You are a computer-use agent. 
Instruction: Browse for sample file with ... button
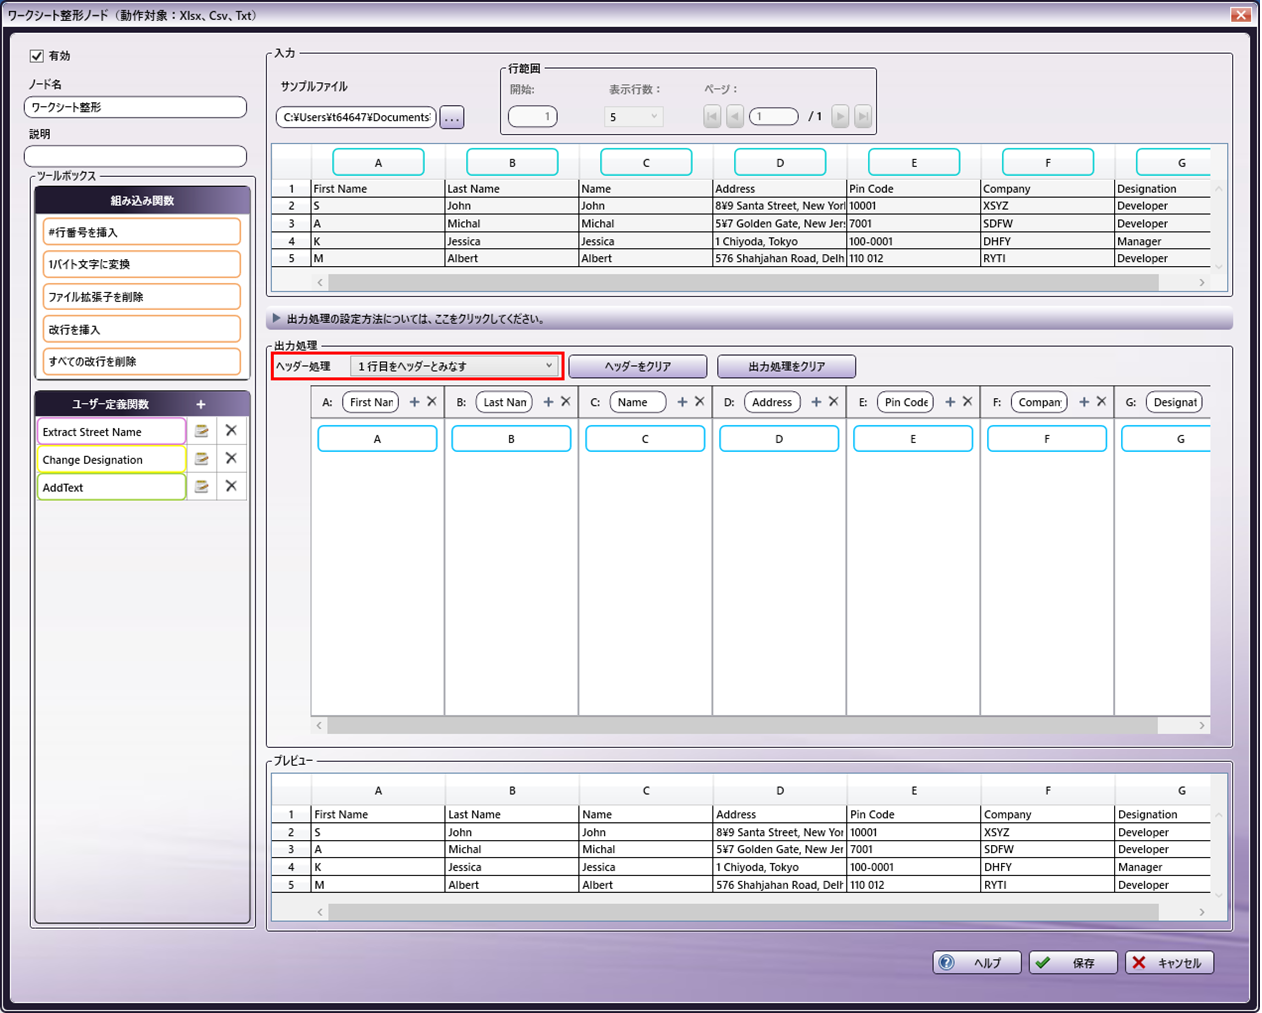[452, 118]
